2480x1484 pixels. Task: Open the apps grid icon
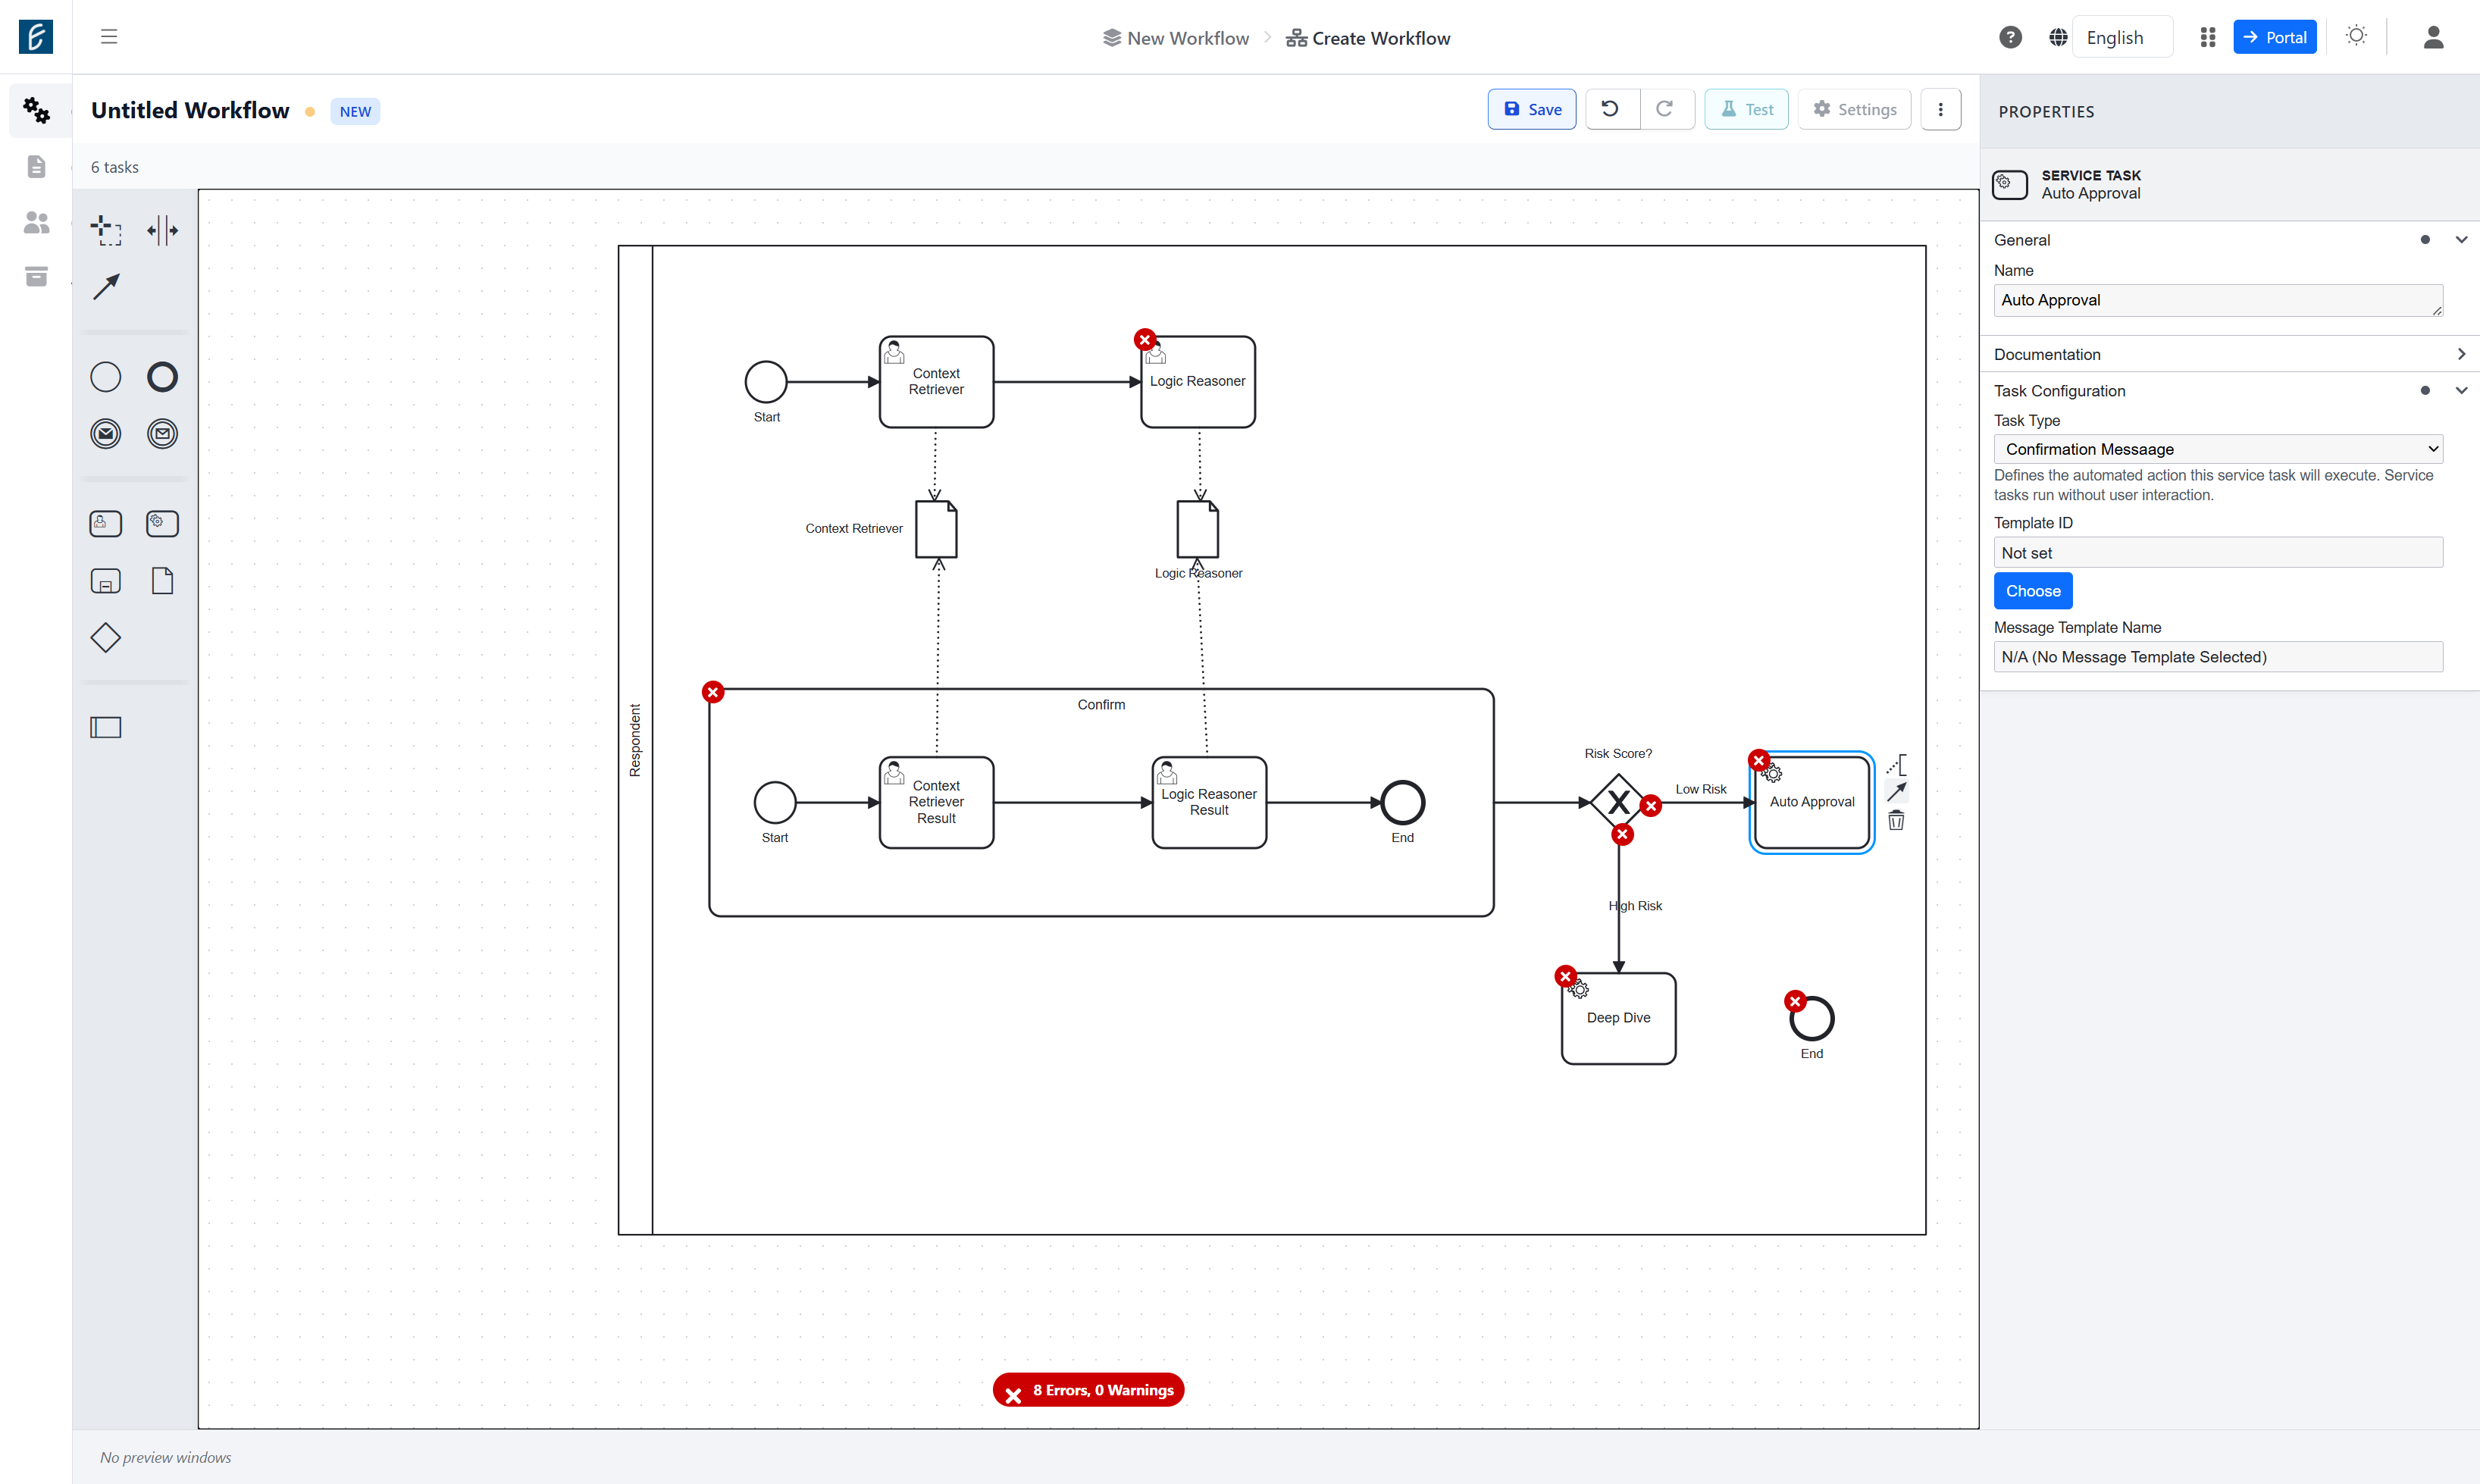pos(2208,38)
